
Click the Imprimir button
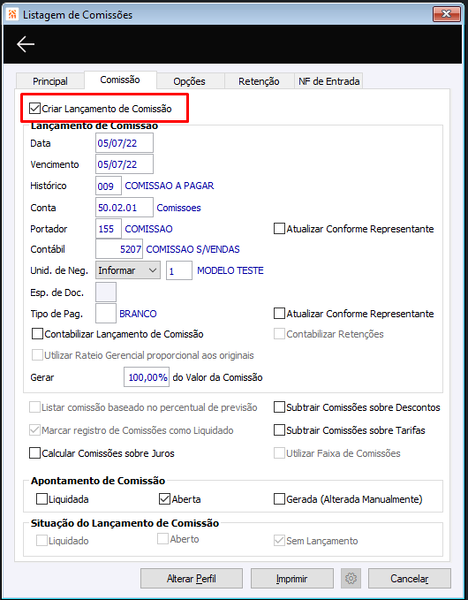coord(292,578)
